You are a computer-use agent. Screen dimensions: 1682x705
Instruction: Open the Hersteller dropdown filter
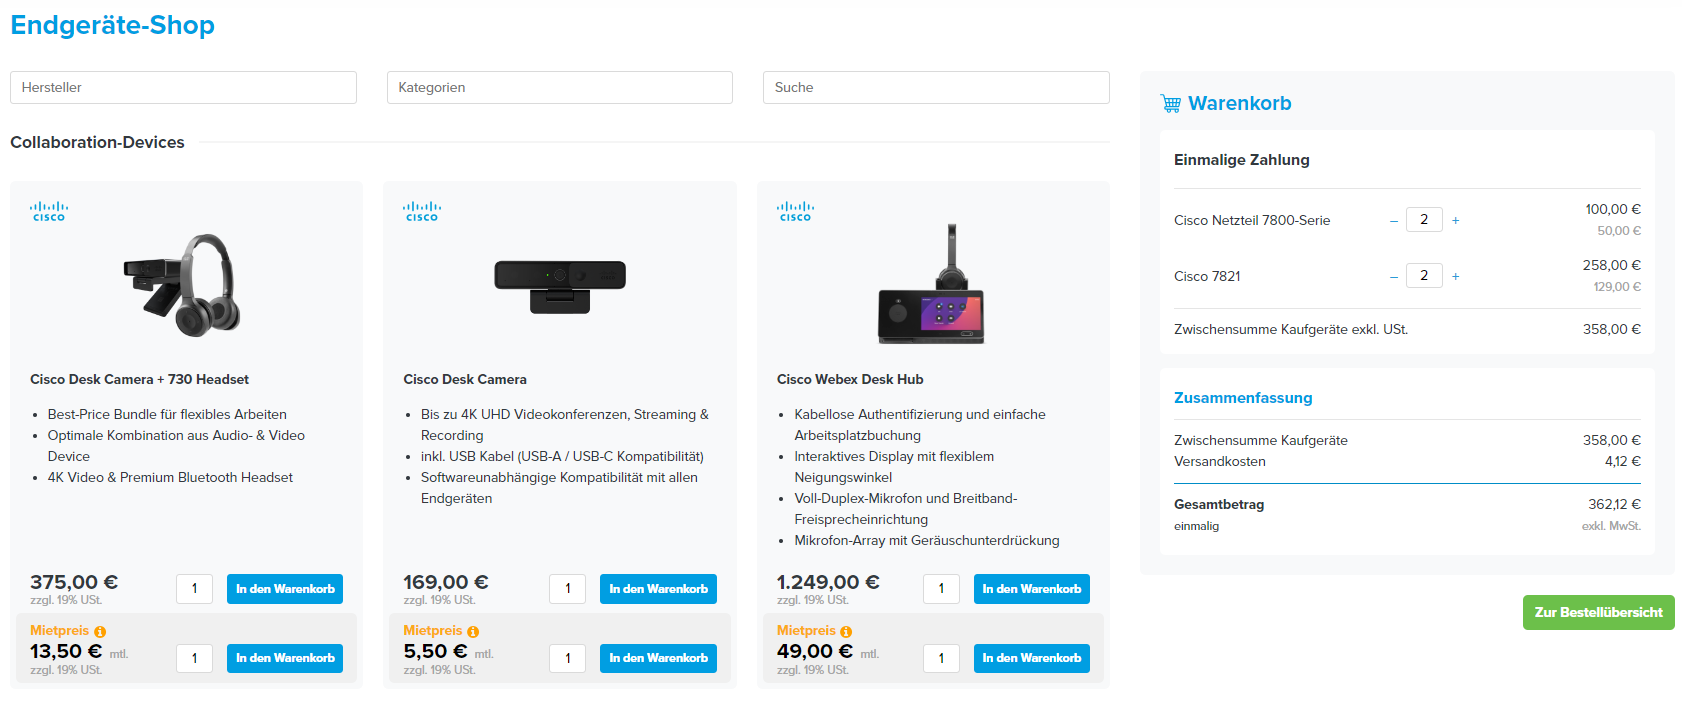click(x=183, y=87)
